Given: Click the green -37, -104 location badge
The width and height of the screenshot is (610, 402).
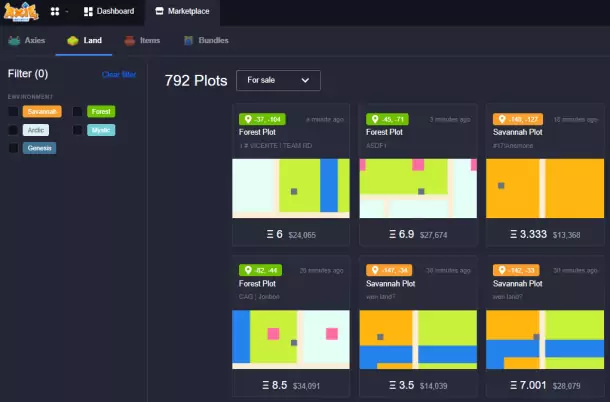Looking at the screenshot, I should pos(262,118).
